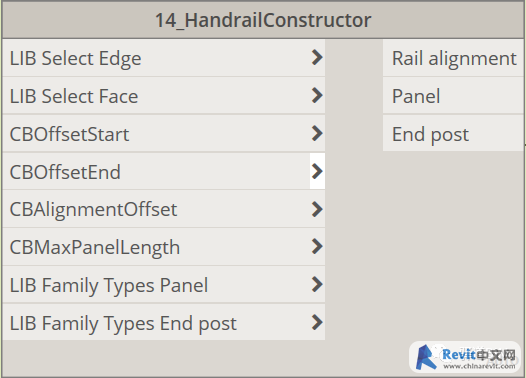526x378 pixels.
Task: Click the CBOffsetStart chevron arrow
Action: pos(317,133)
